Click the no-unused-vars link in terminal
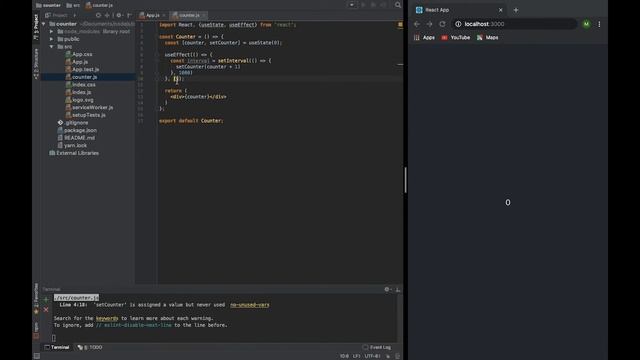Image resolution: width=640 pixels, height=360 pixels. [x=249, y=305]
